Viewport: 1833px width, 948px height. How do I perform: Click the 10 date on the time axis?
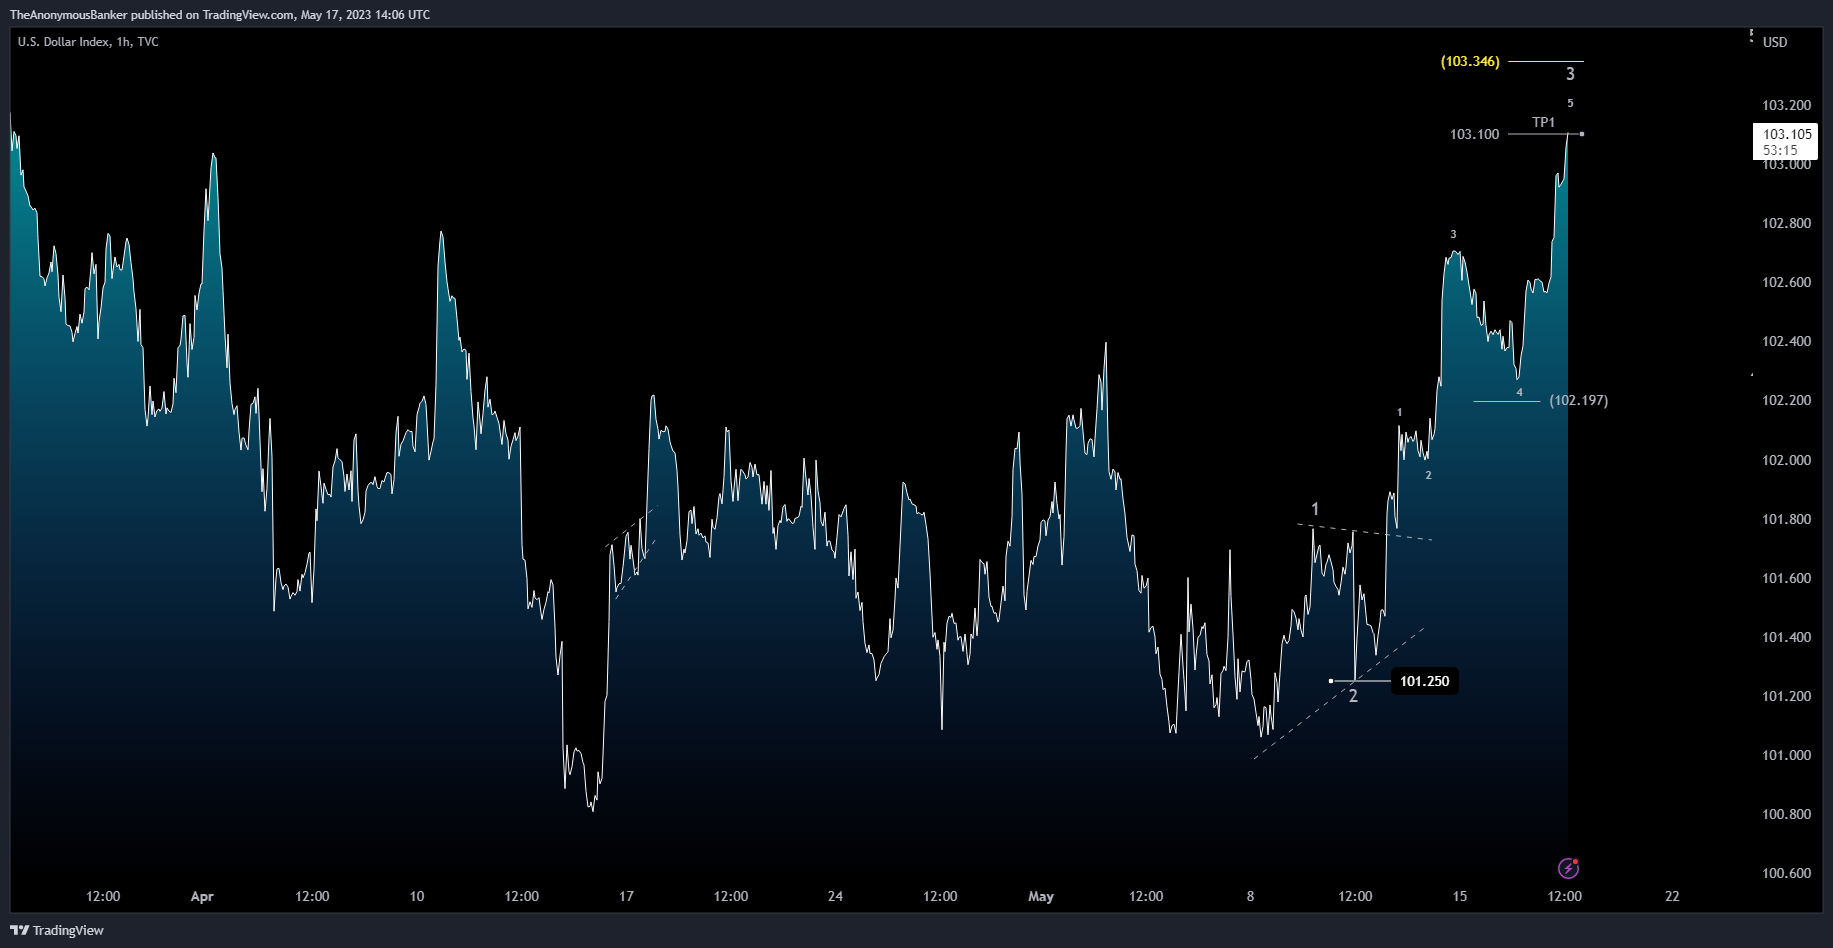point(417,896)
